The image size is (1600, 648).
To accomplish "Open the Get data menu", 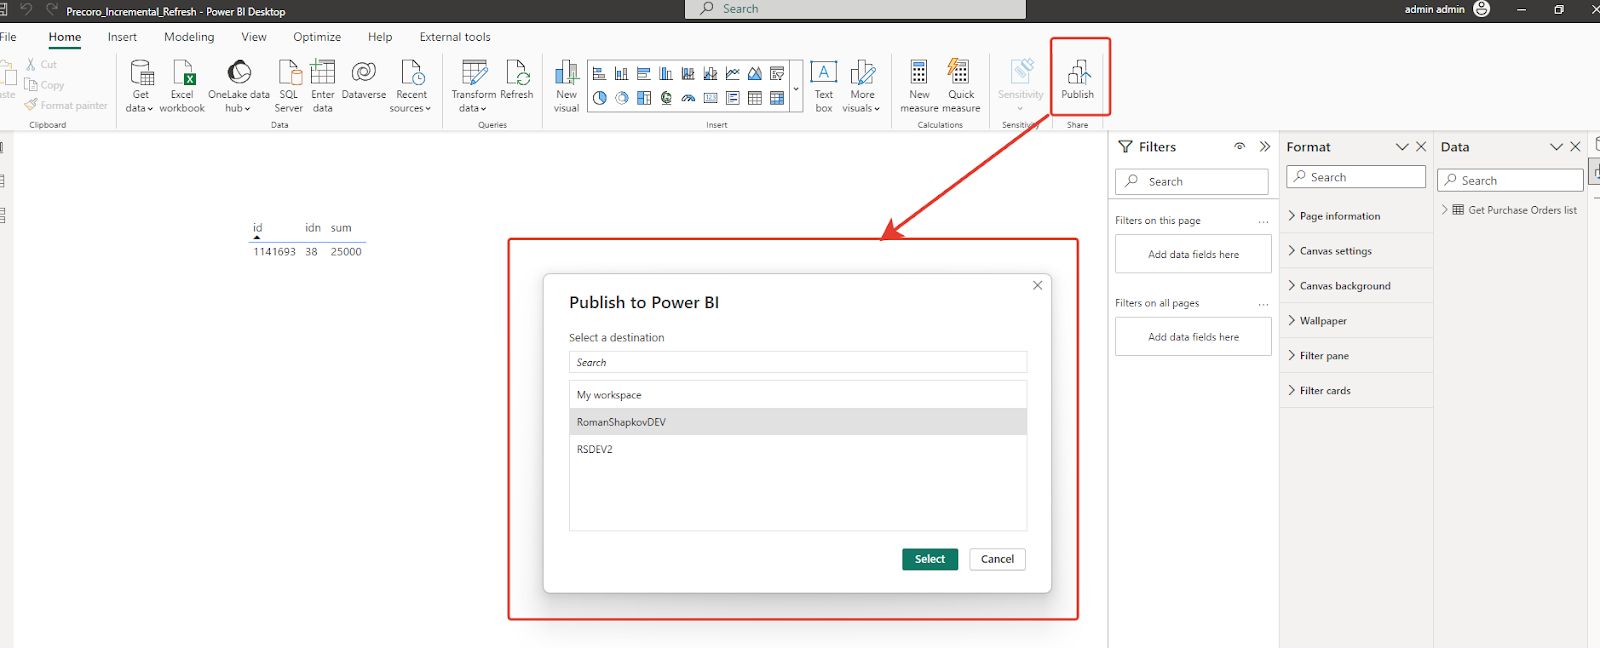I will tap(141, 86).
